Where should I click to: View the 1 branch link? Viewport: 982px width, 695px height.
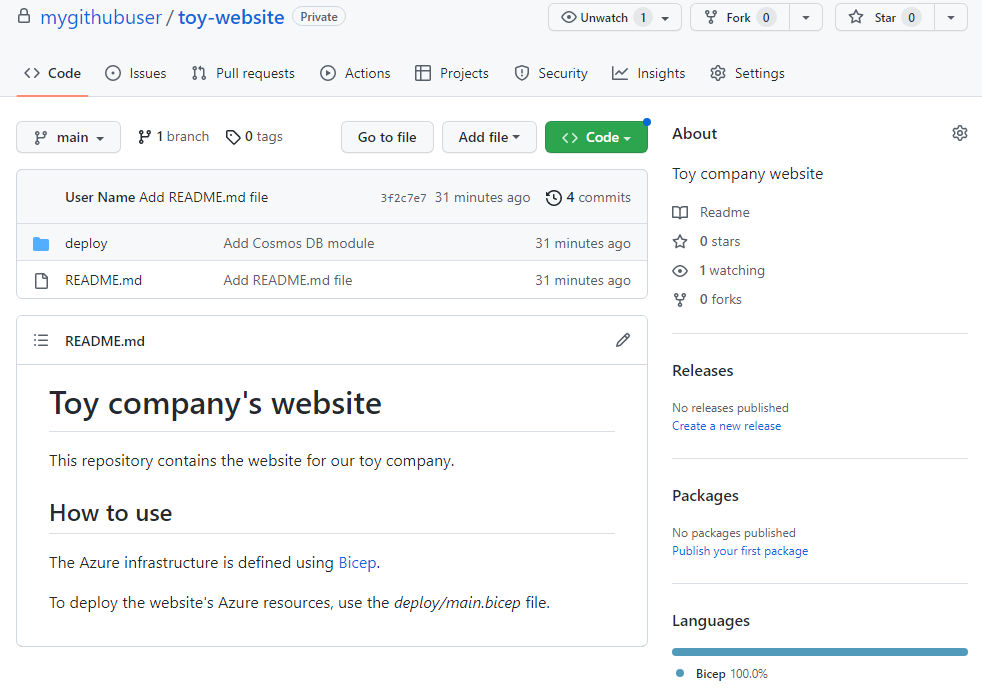[173, 136]
